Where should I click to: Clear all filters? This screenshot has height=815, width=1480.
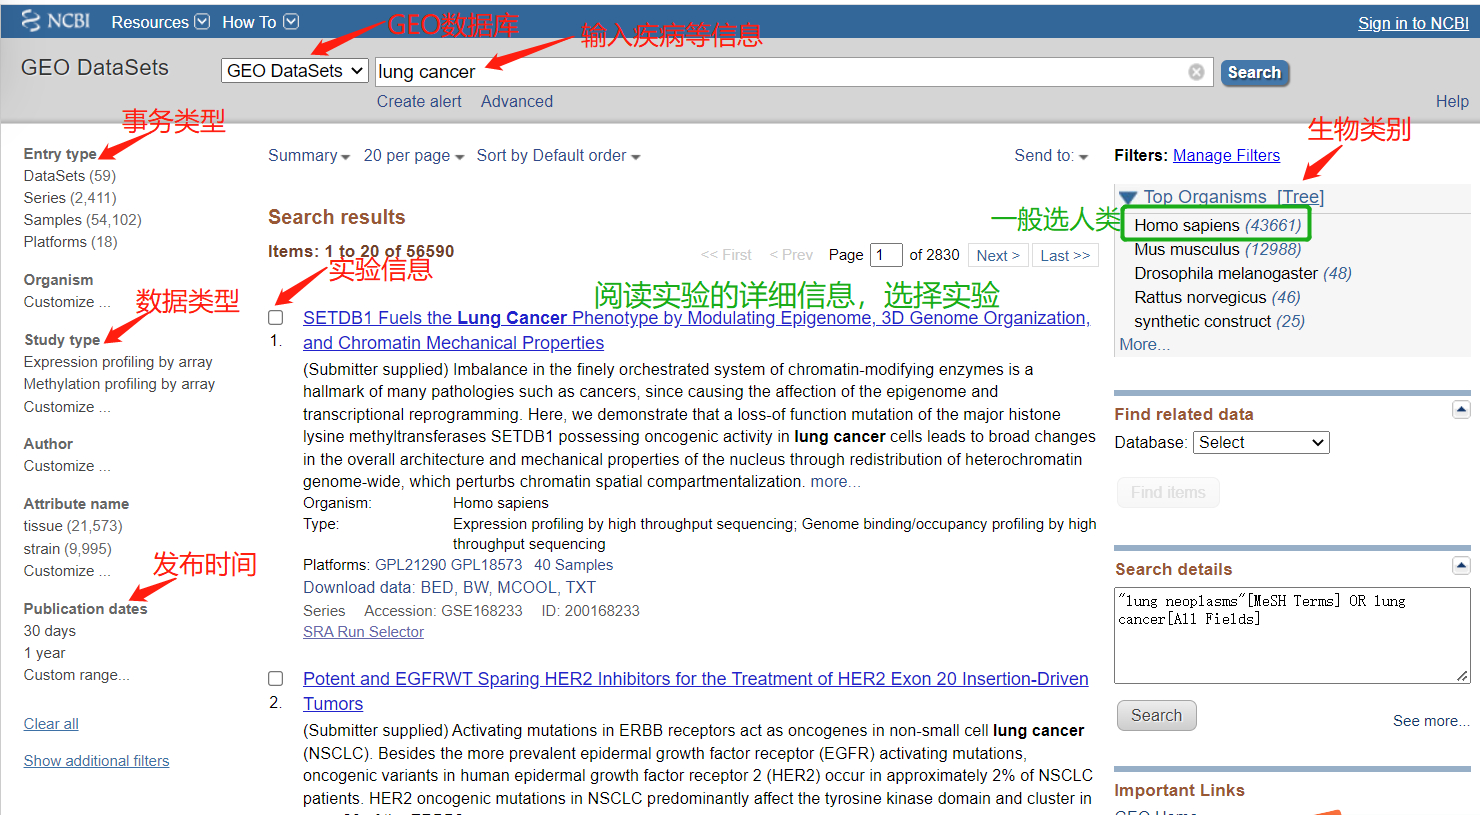pos(50,723)
